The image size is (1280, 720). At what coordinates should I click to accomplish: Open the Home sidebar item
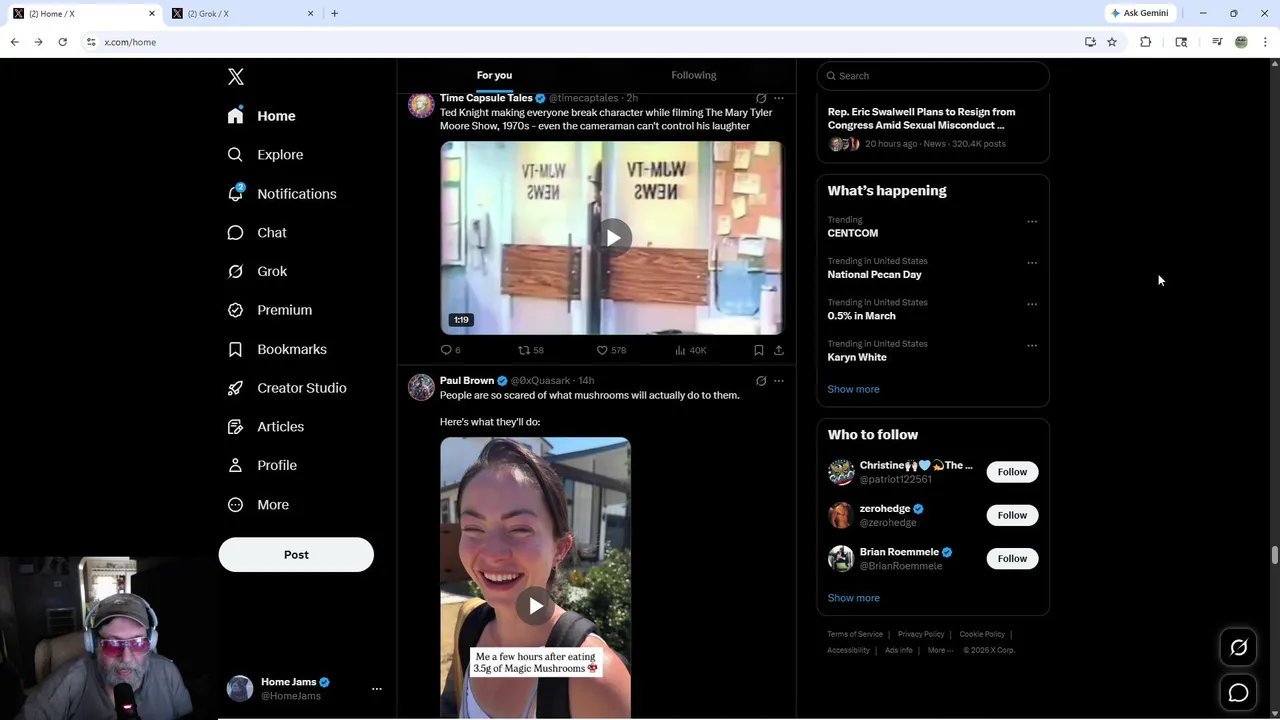point(261,116)
